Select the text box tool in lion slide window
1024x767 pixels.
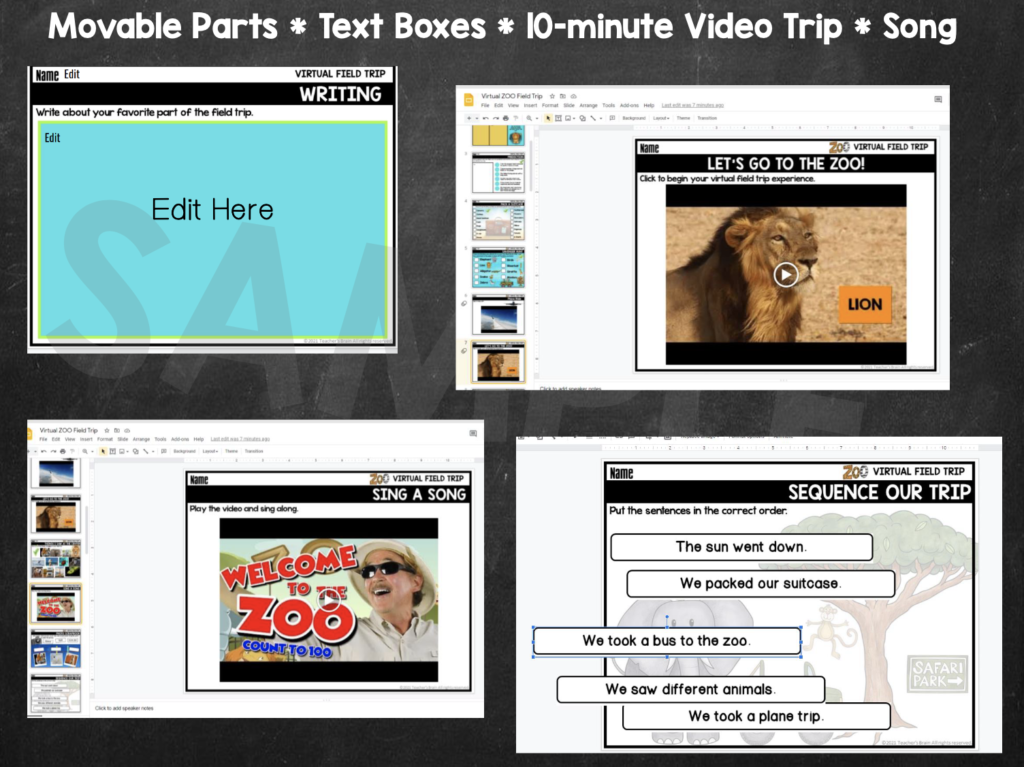(558, 118)
